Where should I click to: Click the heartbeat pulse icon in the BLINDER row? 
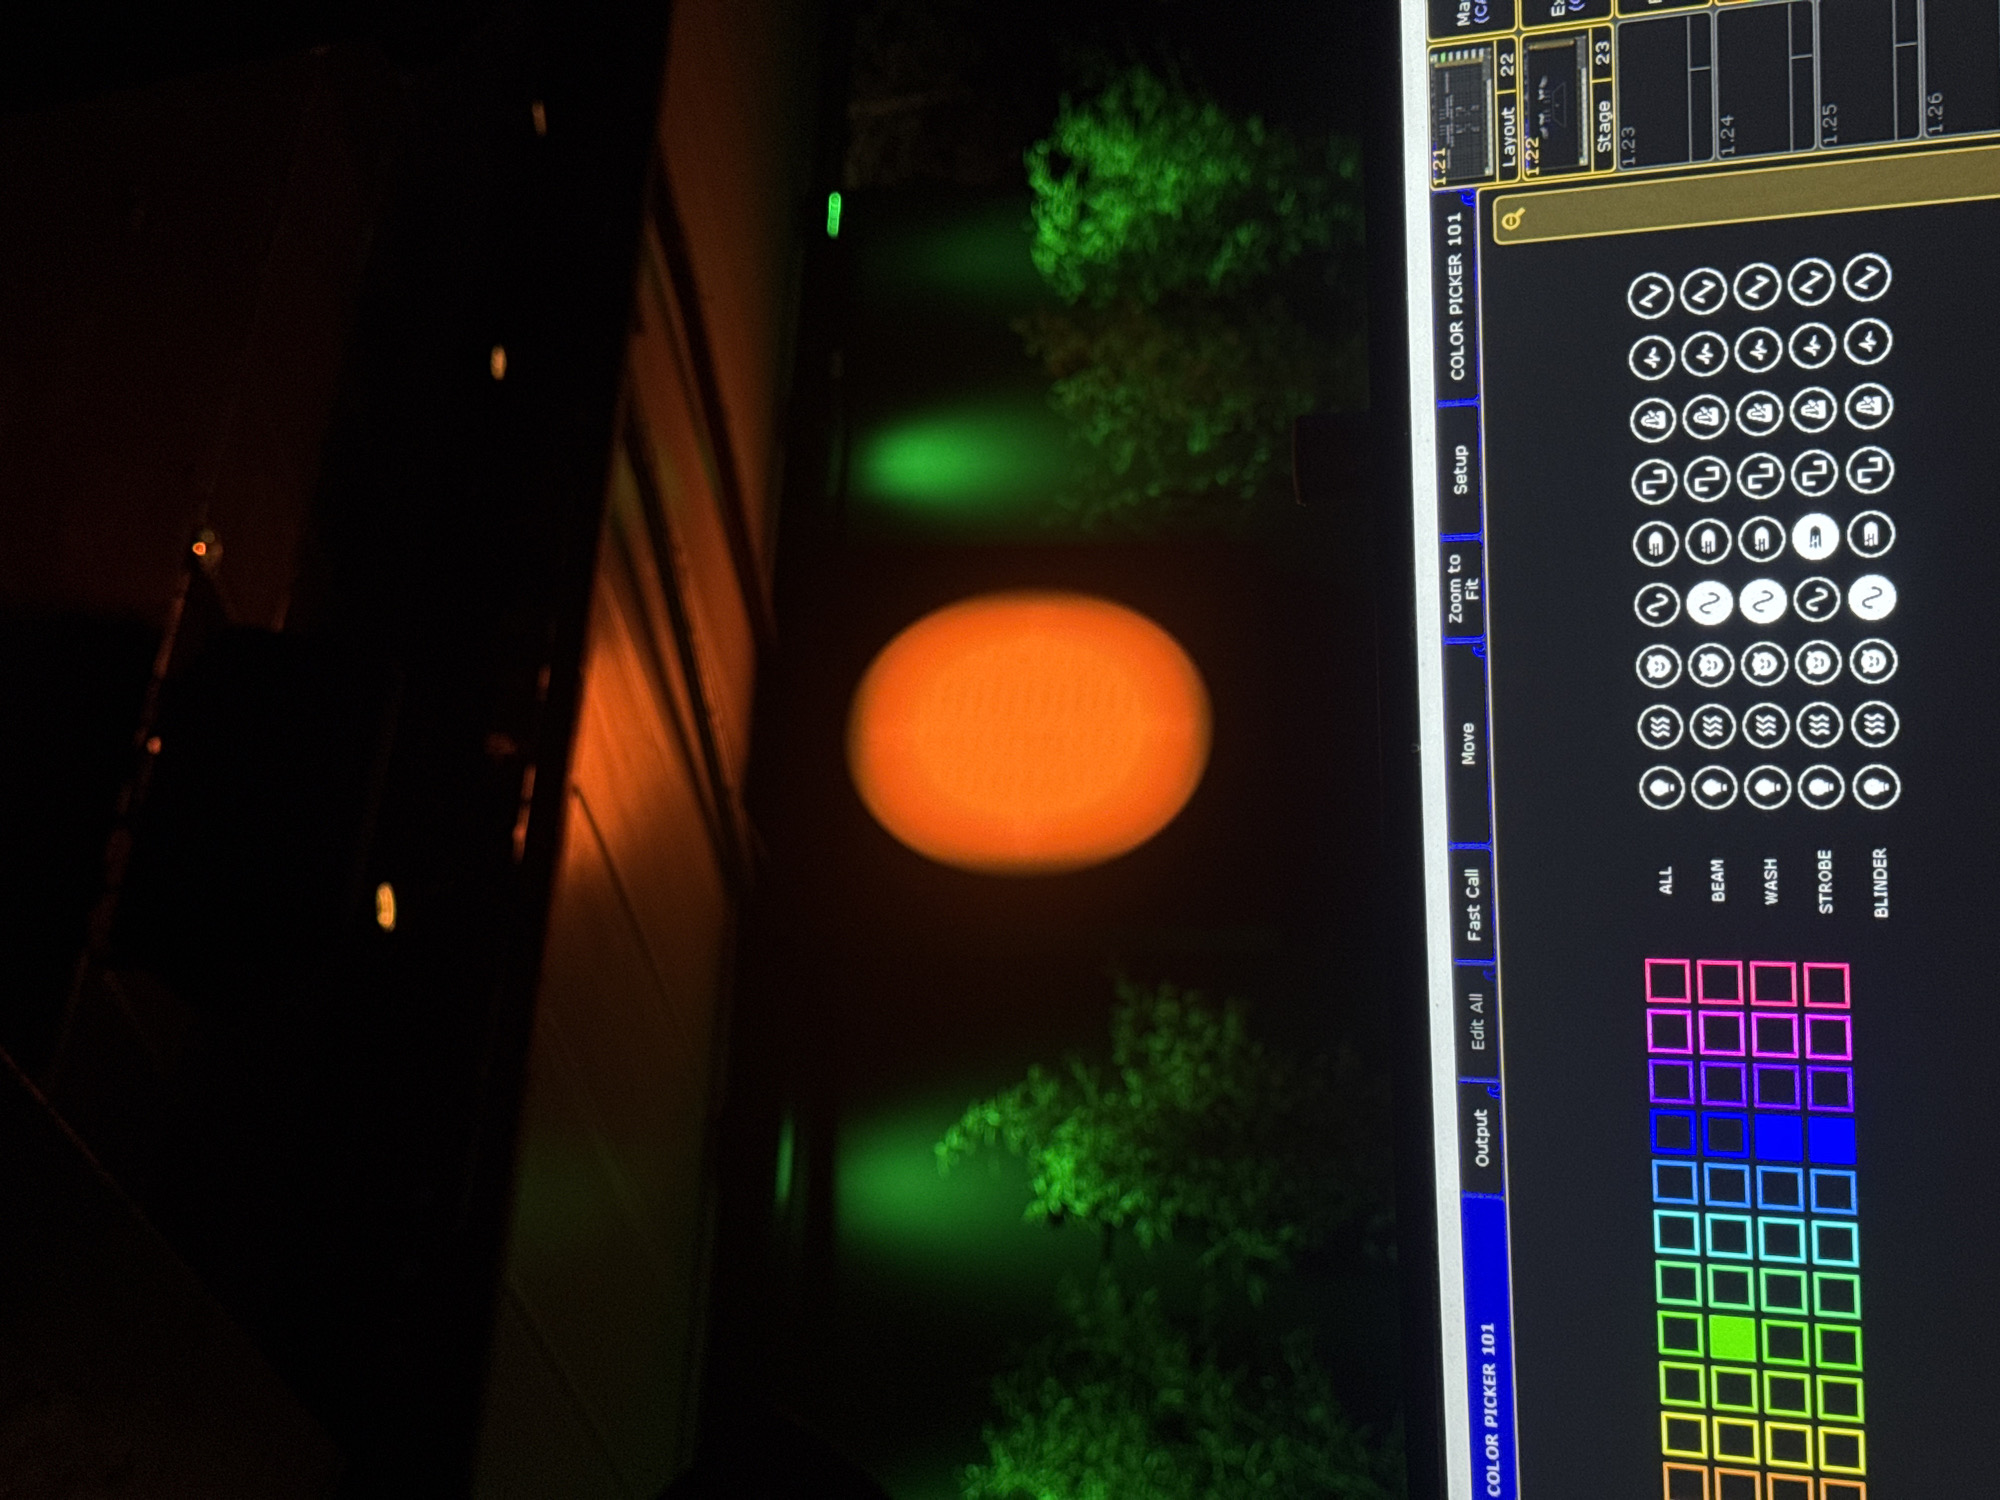(x=1868, y=343)
